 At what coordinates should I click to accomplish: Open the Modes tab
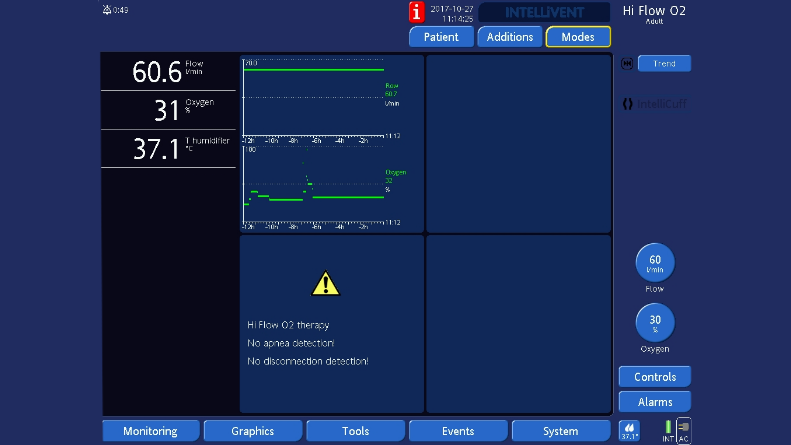tap(578, 37)
